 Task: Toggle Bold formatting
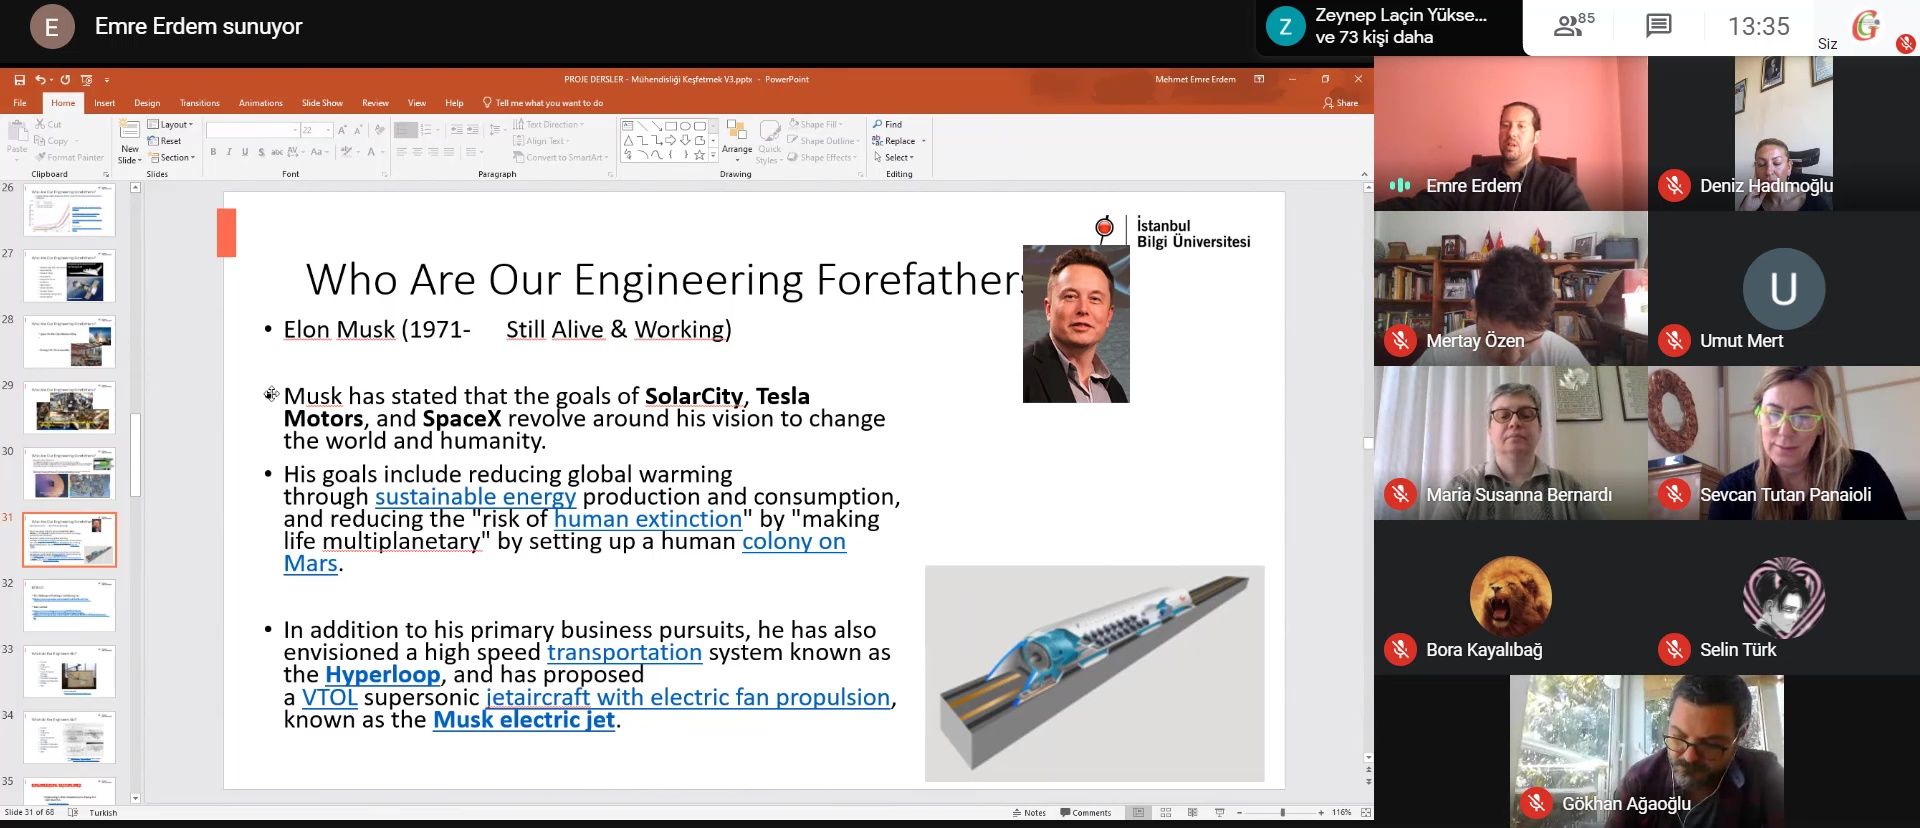(213, 152)
